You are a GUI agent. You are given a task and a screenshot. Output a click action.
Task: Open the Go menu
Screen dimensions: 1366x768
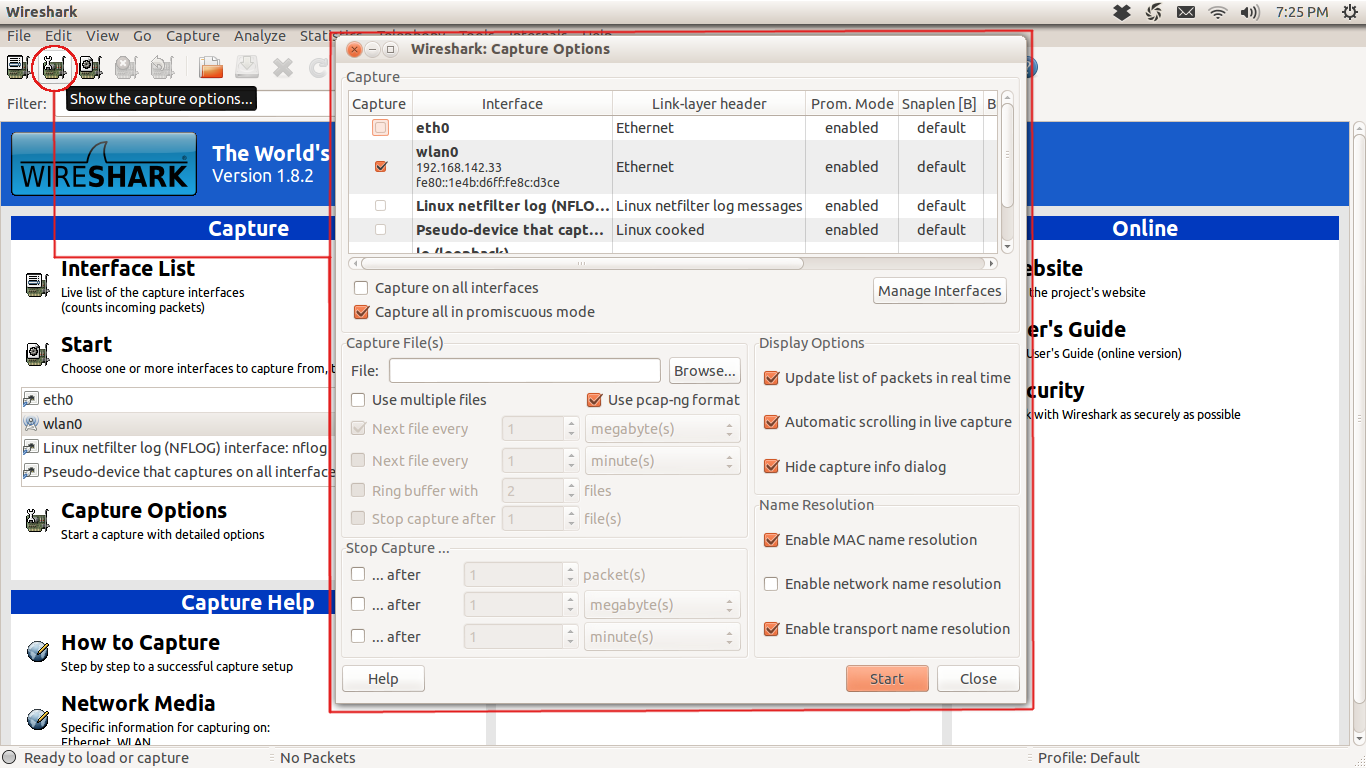point(143,36)
